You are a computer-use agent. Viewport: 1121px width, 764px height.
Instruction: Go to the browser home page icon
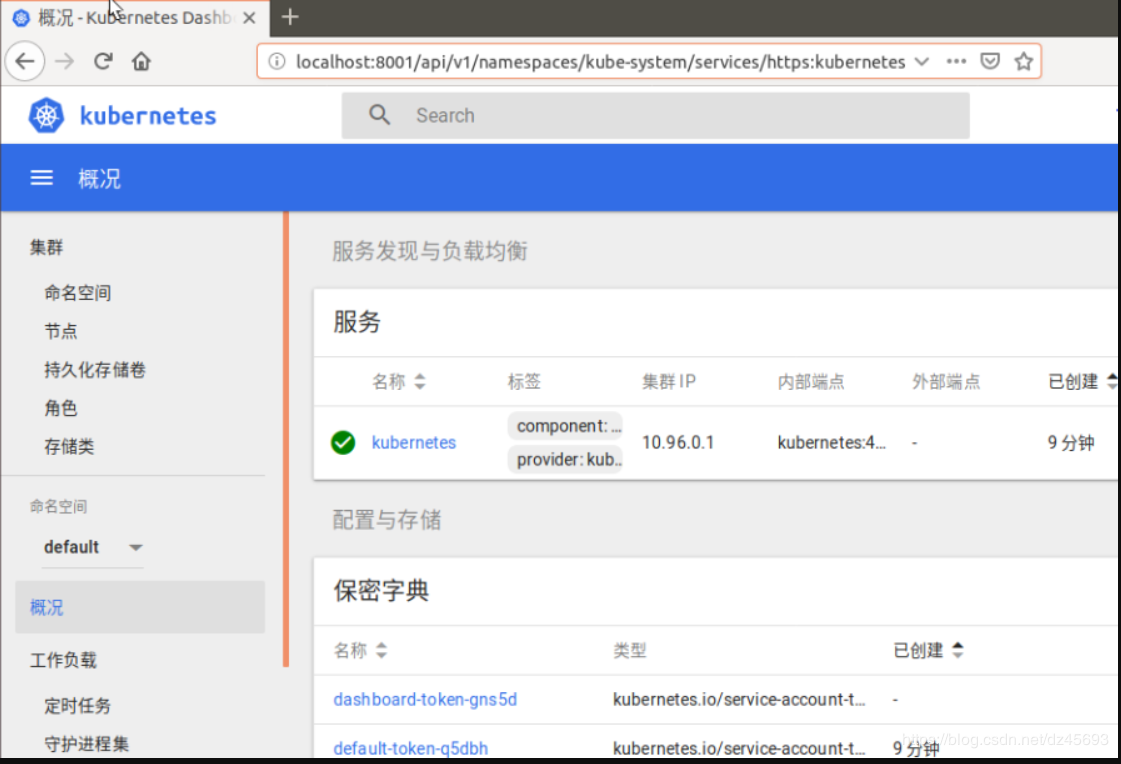(x=142, y=61)
